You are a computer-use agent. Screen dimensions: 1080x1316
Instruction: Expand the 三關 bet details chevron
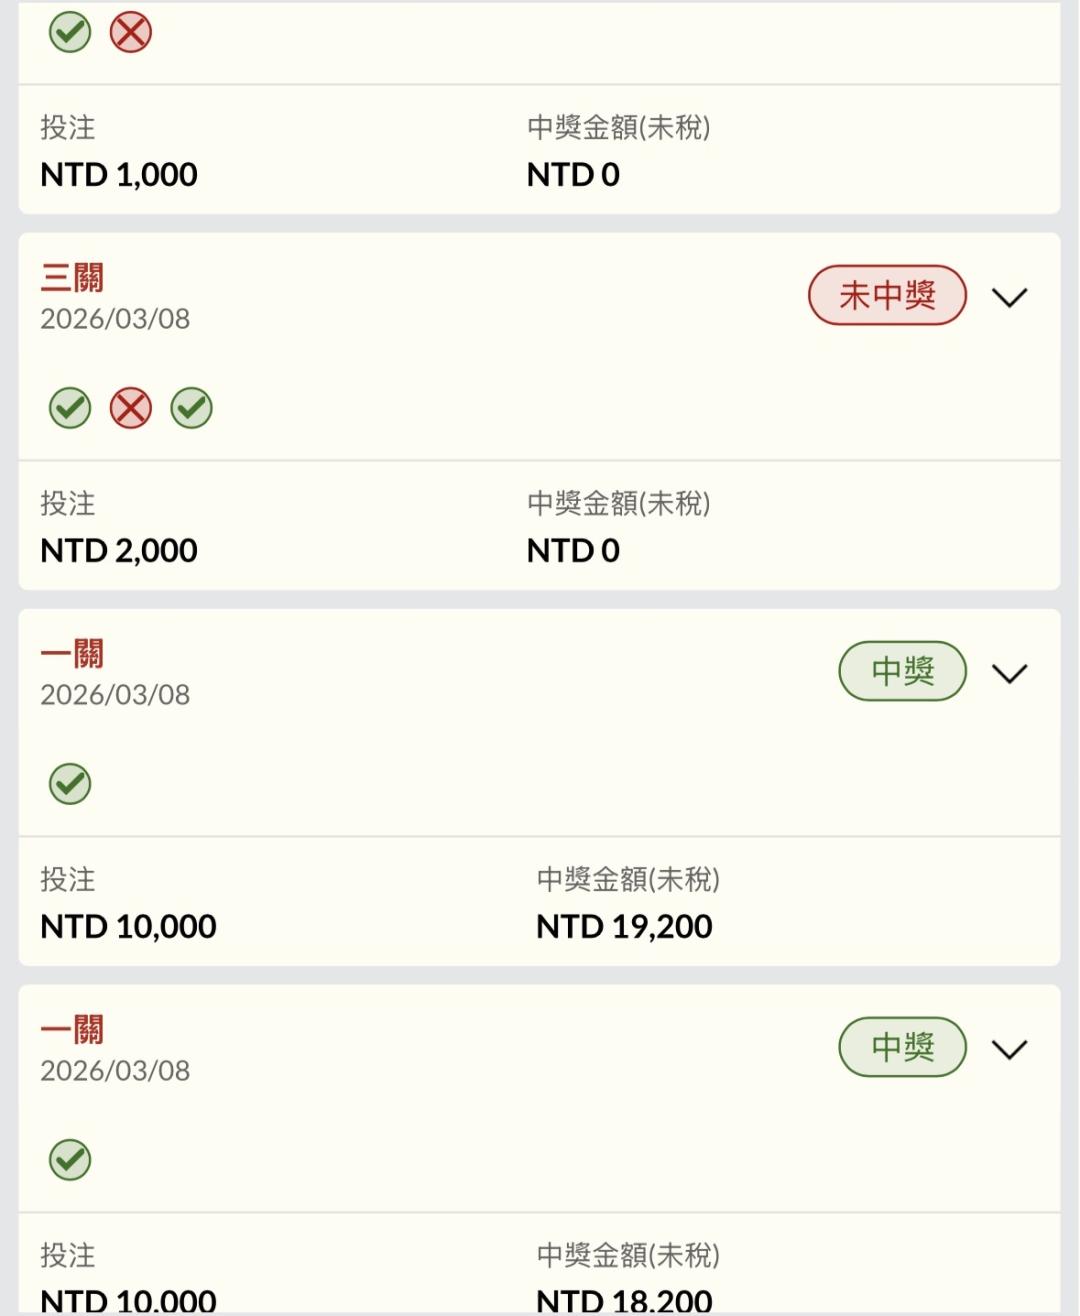click(x=1009, y=297)
